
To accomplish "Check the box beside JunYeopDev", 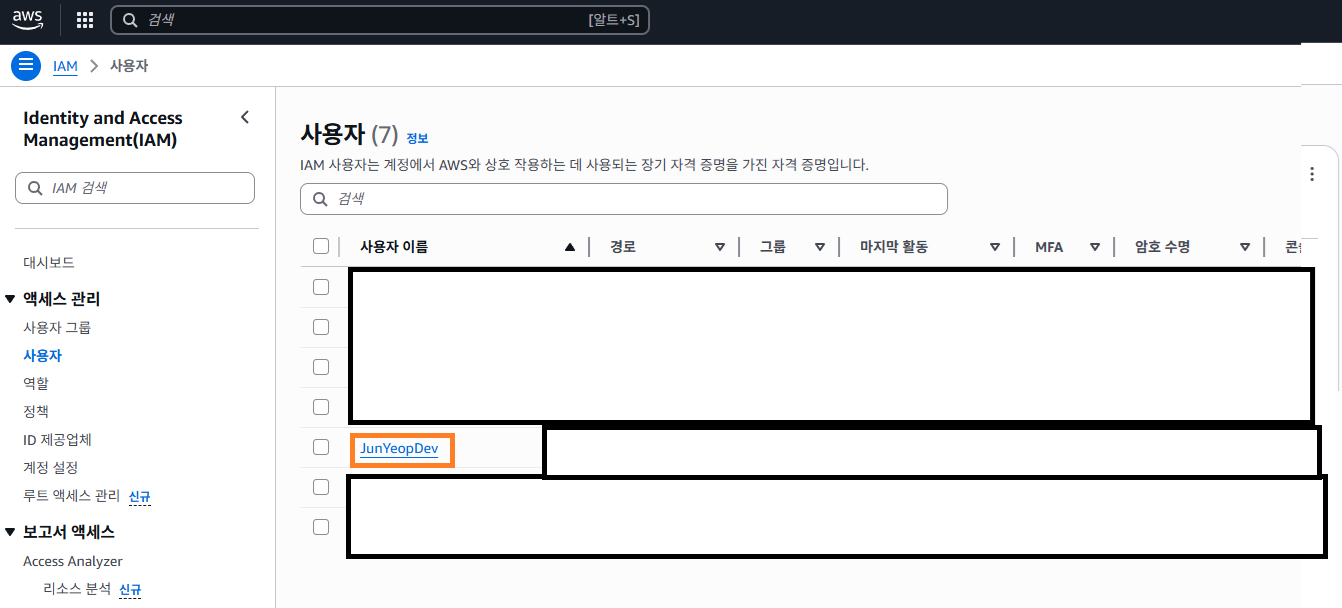I will [321, 447].
